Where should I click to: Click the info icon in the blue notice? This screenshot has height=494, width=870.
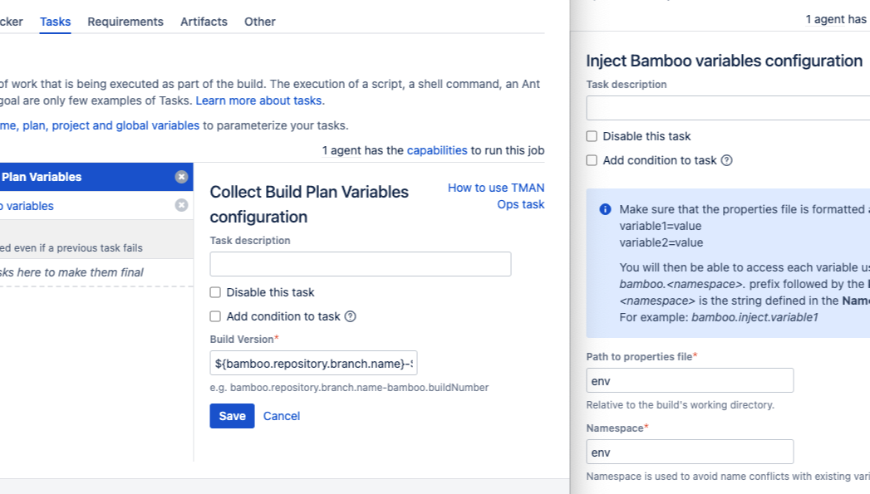[605, 210]
